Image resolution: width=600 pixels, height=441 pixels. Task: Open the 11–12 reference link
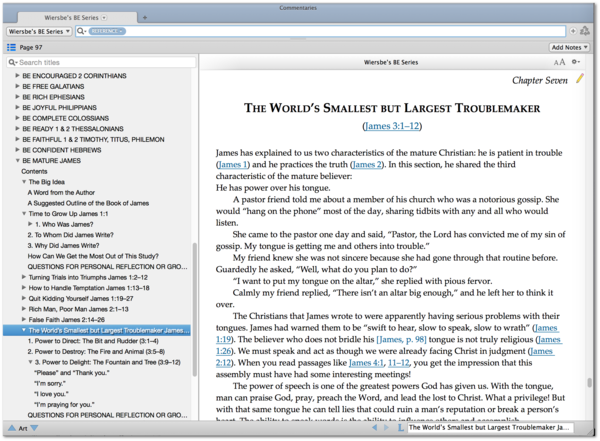[x=399, y=363]
